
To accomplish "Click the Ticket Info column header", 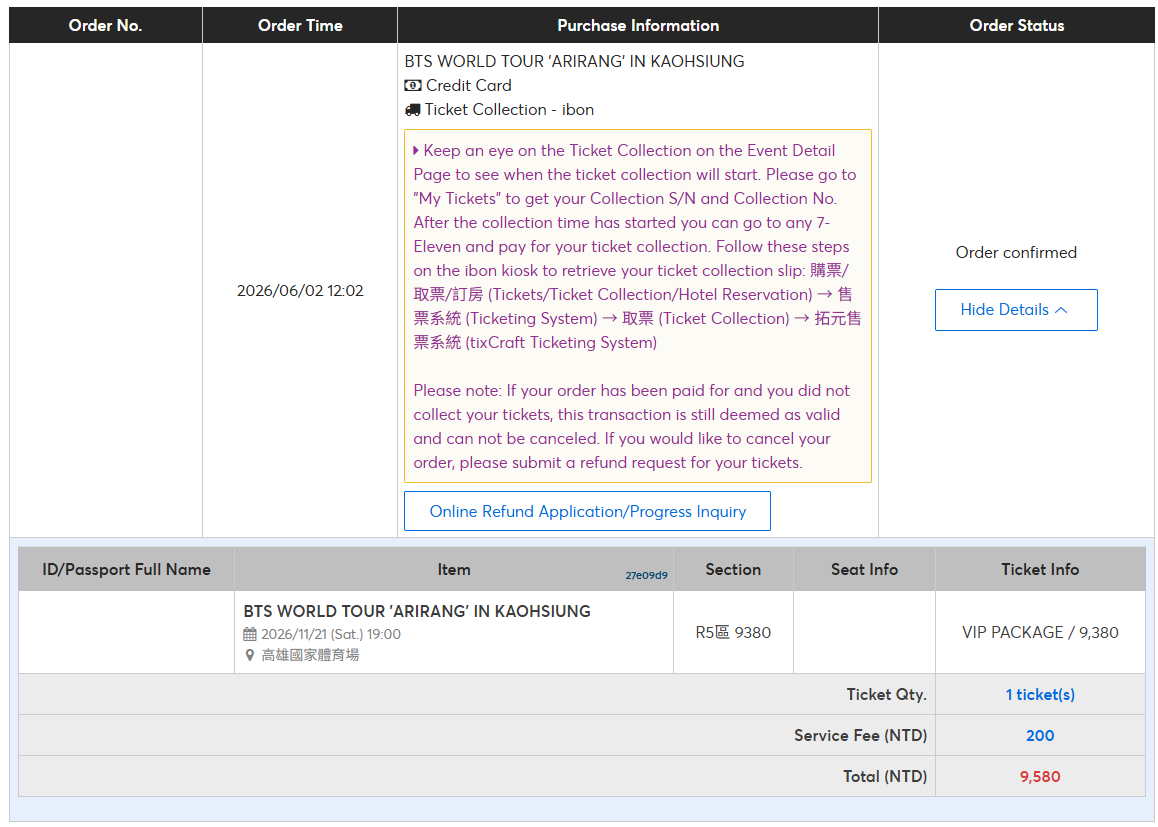I will tap(1040, 569).
